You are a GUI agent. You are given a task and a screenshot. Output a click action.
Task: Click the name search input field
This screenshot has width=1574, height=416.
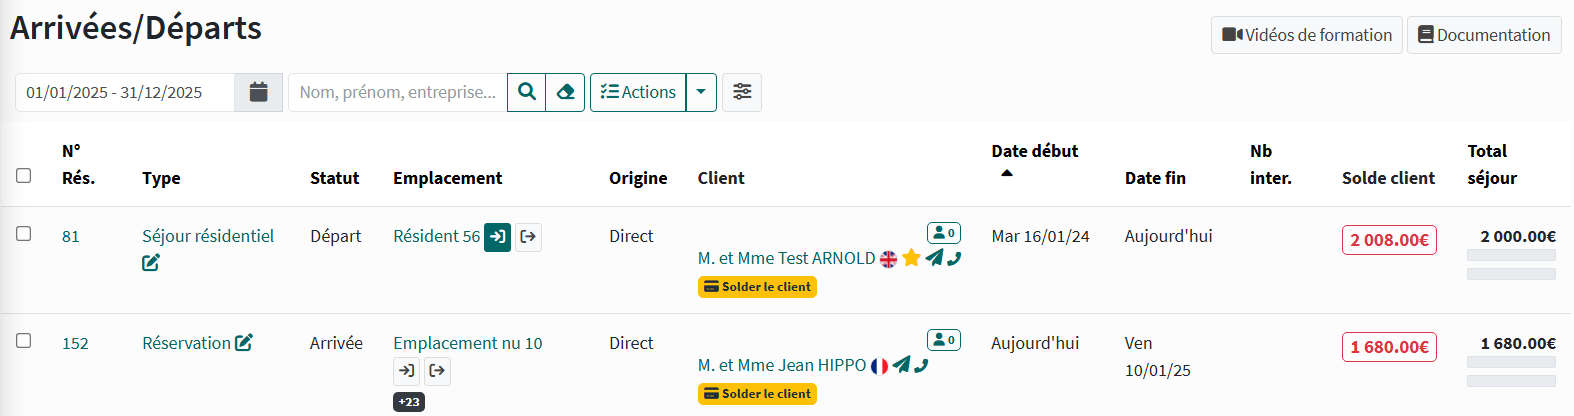click(397, 92)
